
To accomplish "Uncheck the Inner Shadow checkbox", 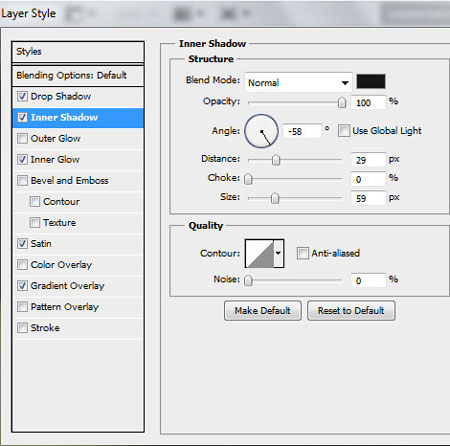I will click(22, 118).
